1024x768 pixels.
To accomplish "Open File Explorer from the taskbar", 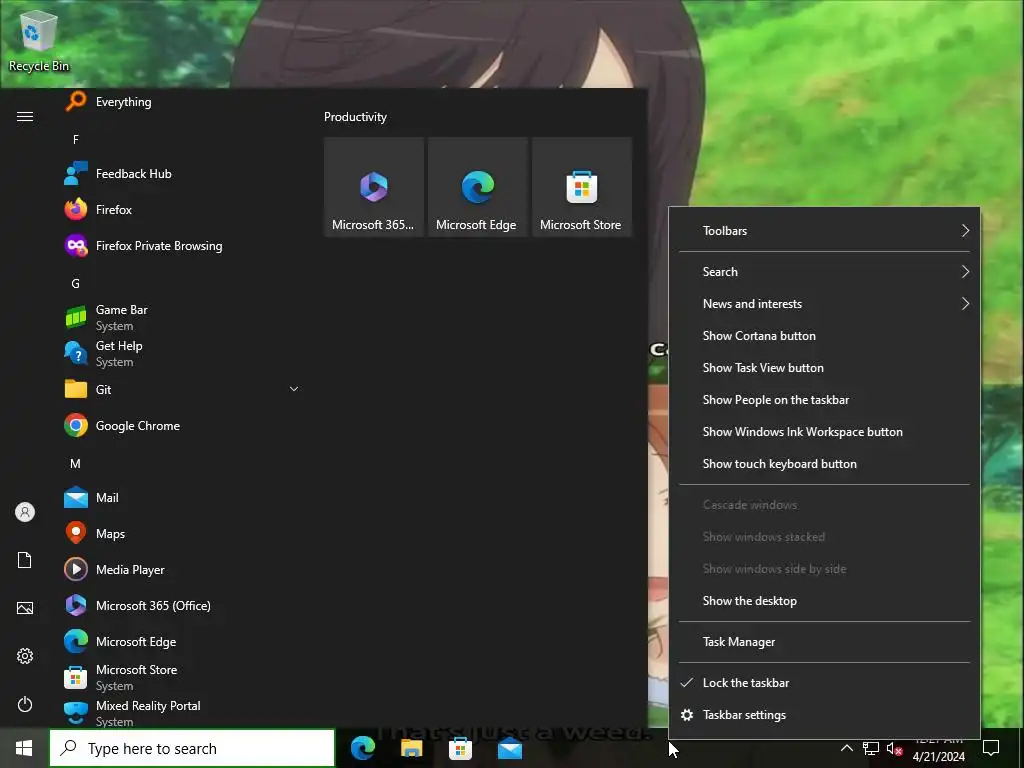I will pos(411,748).
